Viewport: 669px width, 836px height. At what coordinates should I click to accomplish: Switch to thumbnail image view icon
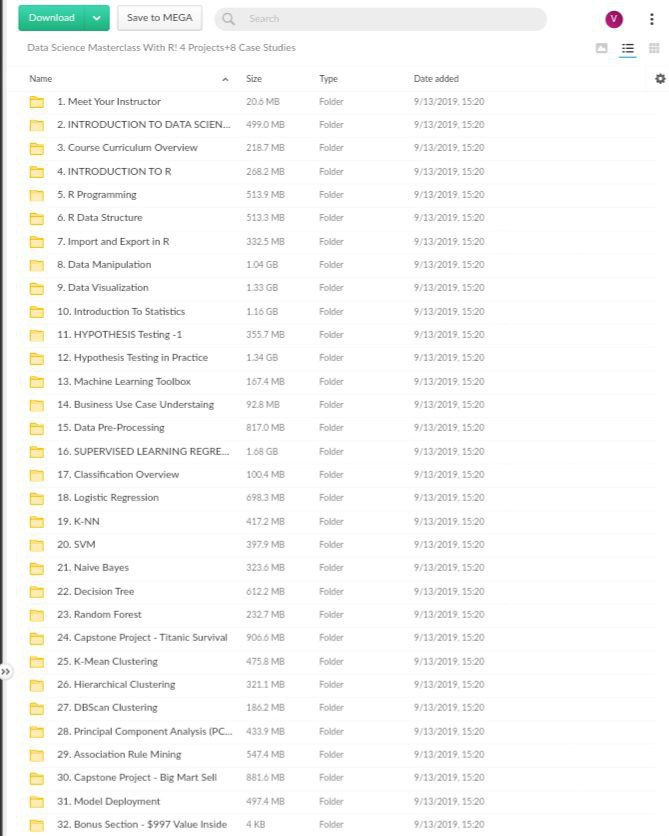click(601, 48)
